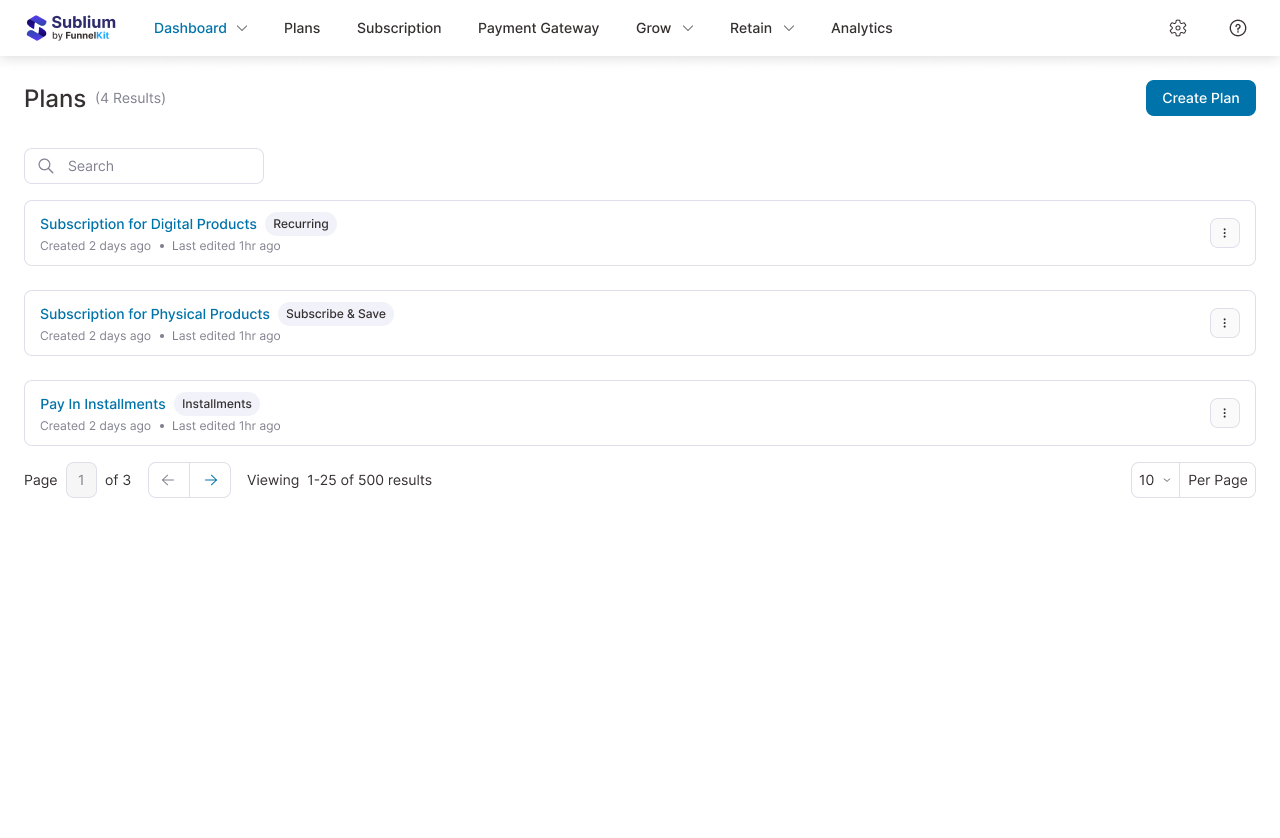Open options menu for Subscription for Digital Products
1280x838 pixels.
[x=1224, y=232]
